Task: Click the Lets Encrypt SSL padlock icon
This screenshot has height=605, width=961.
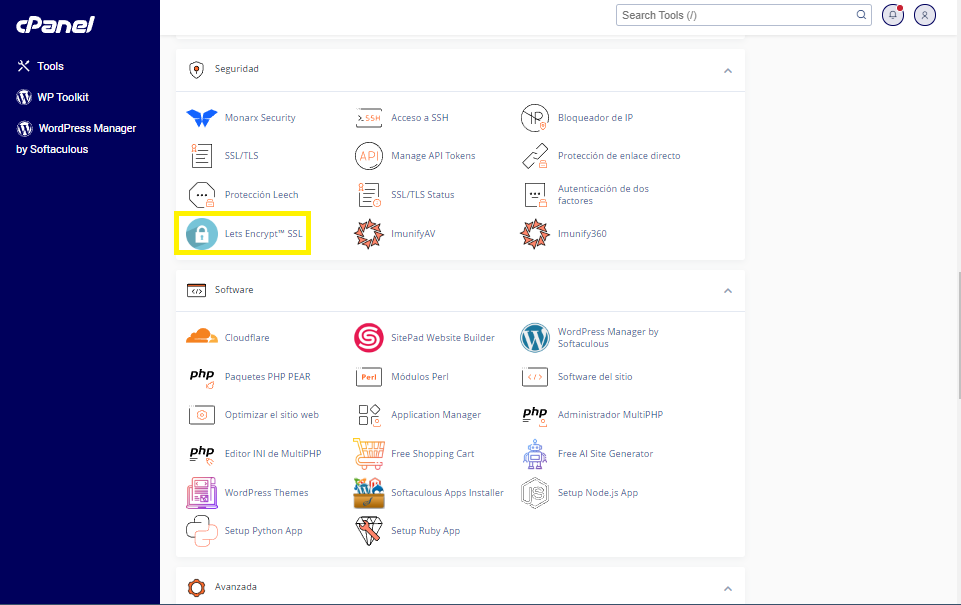Action: (202, 234)
